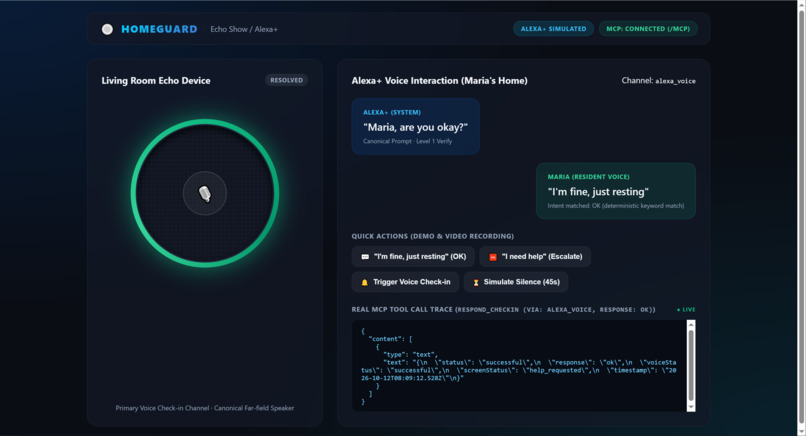Simulate Silence (45s)
Viewport: 806px width, 436px height.
point(516,282)
